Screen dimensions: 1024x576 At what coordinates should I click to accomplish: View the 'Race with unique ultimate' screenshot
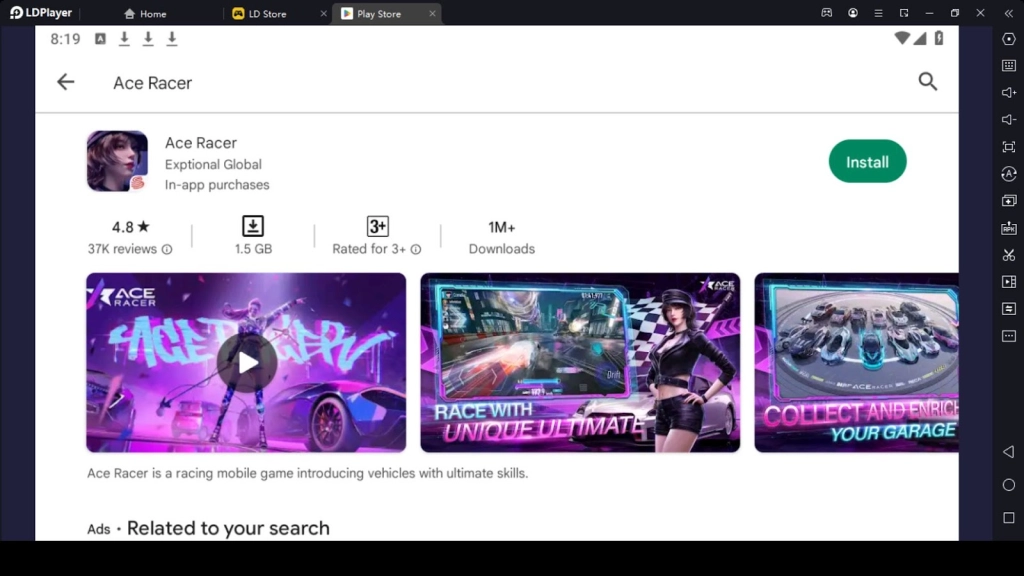580,362
